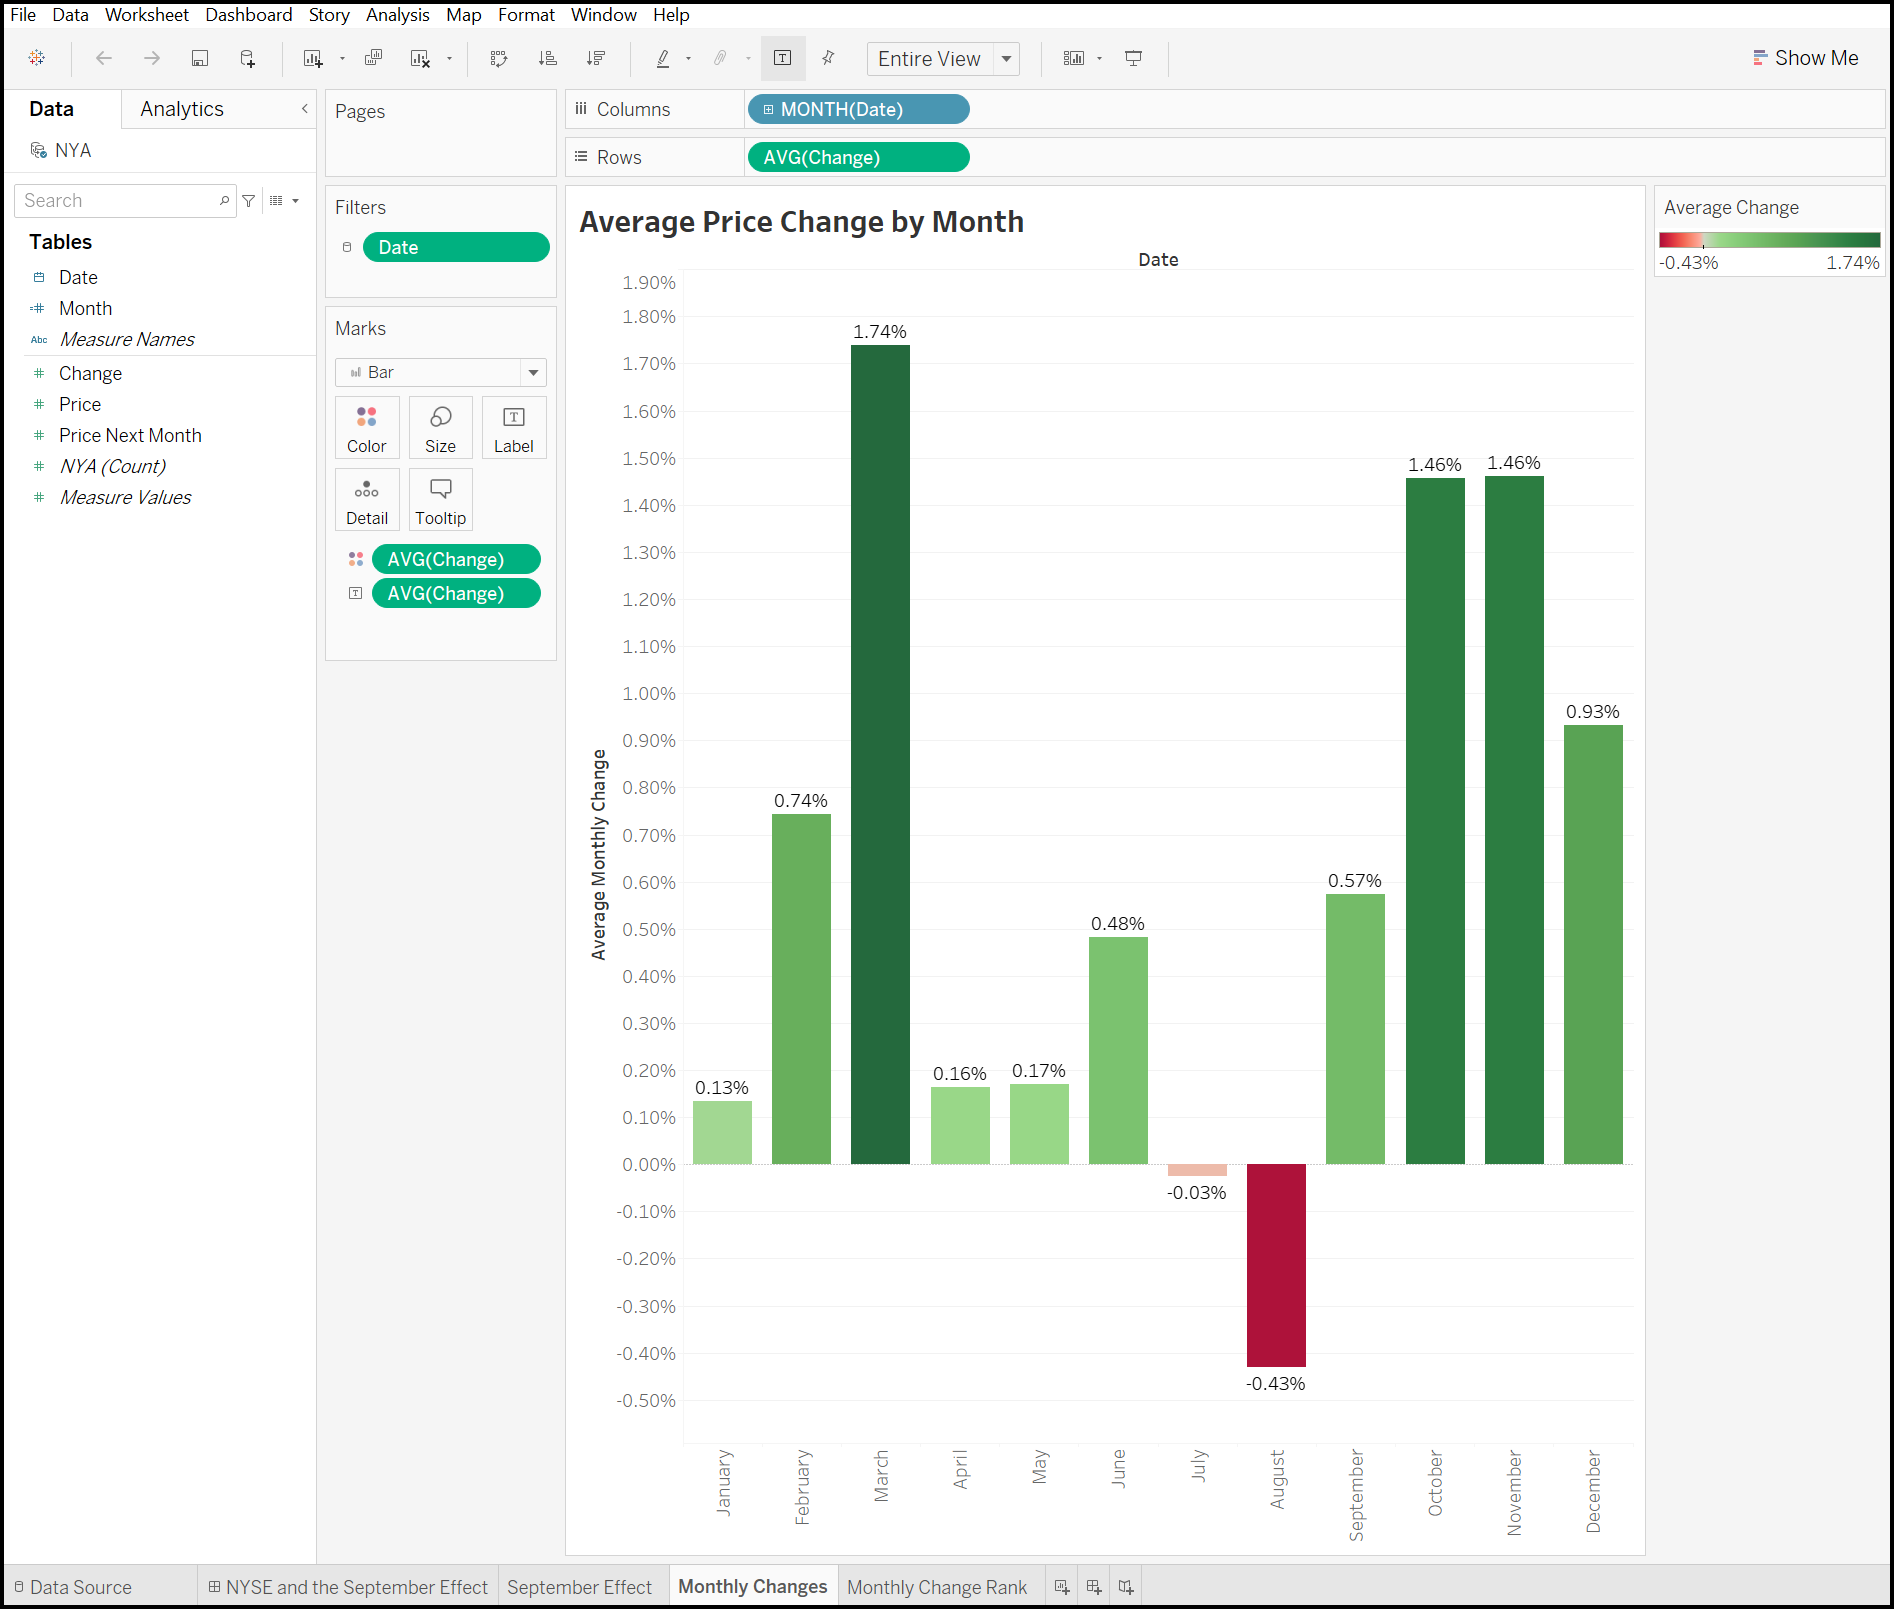
Task: Expand the highlight dropdown arrow
Action: coord(688,59)
